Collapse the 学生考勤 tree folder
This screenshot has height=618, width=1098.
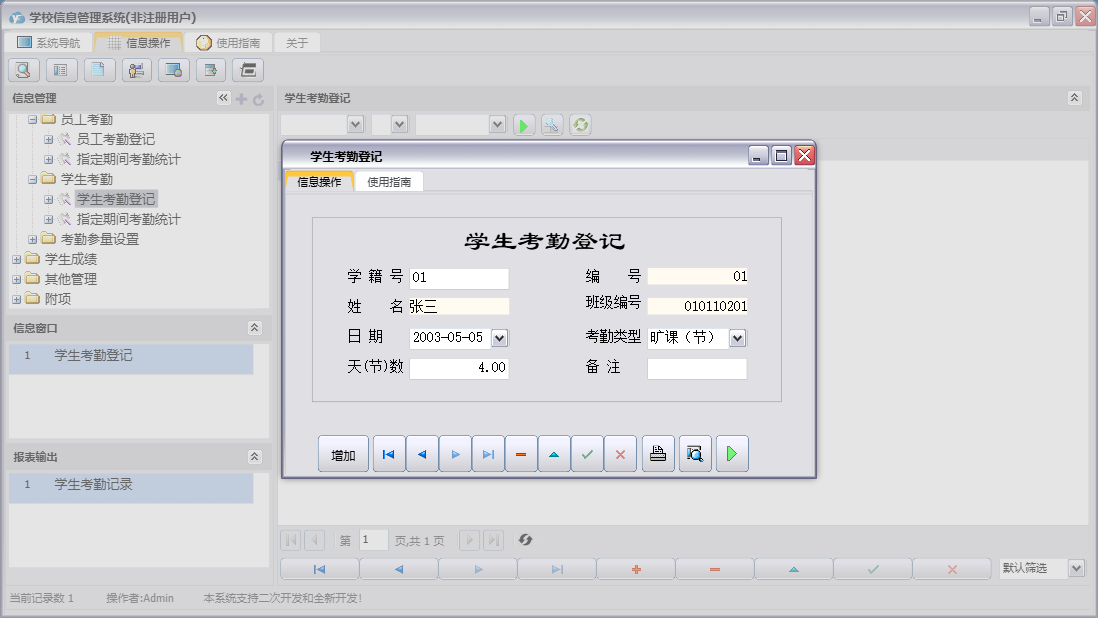(x=33, y=180)
